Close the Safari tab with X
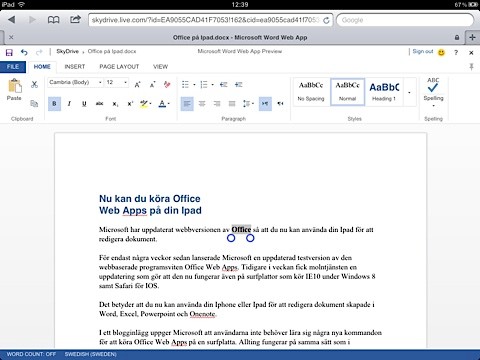Image resolution: width=480 pixels, height=360 pixels. point(11,37)
